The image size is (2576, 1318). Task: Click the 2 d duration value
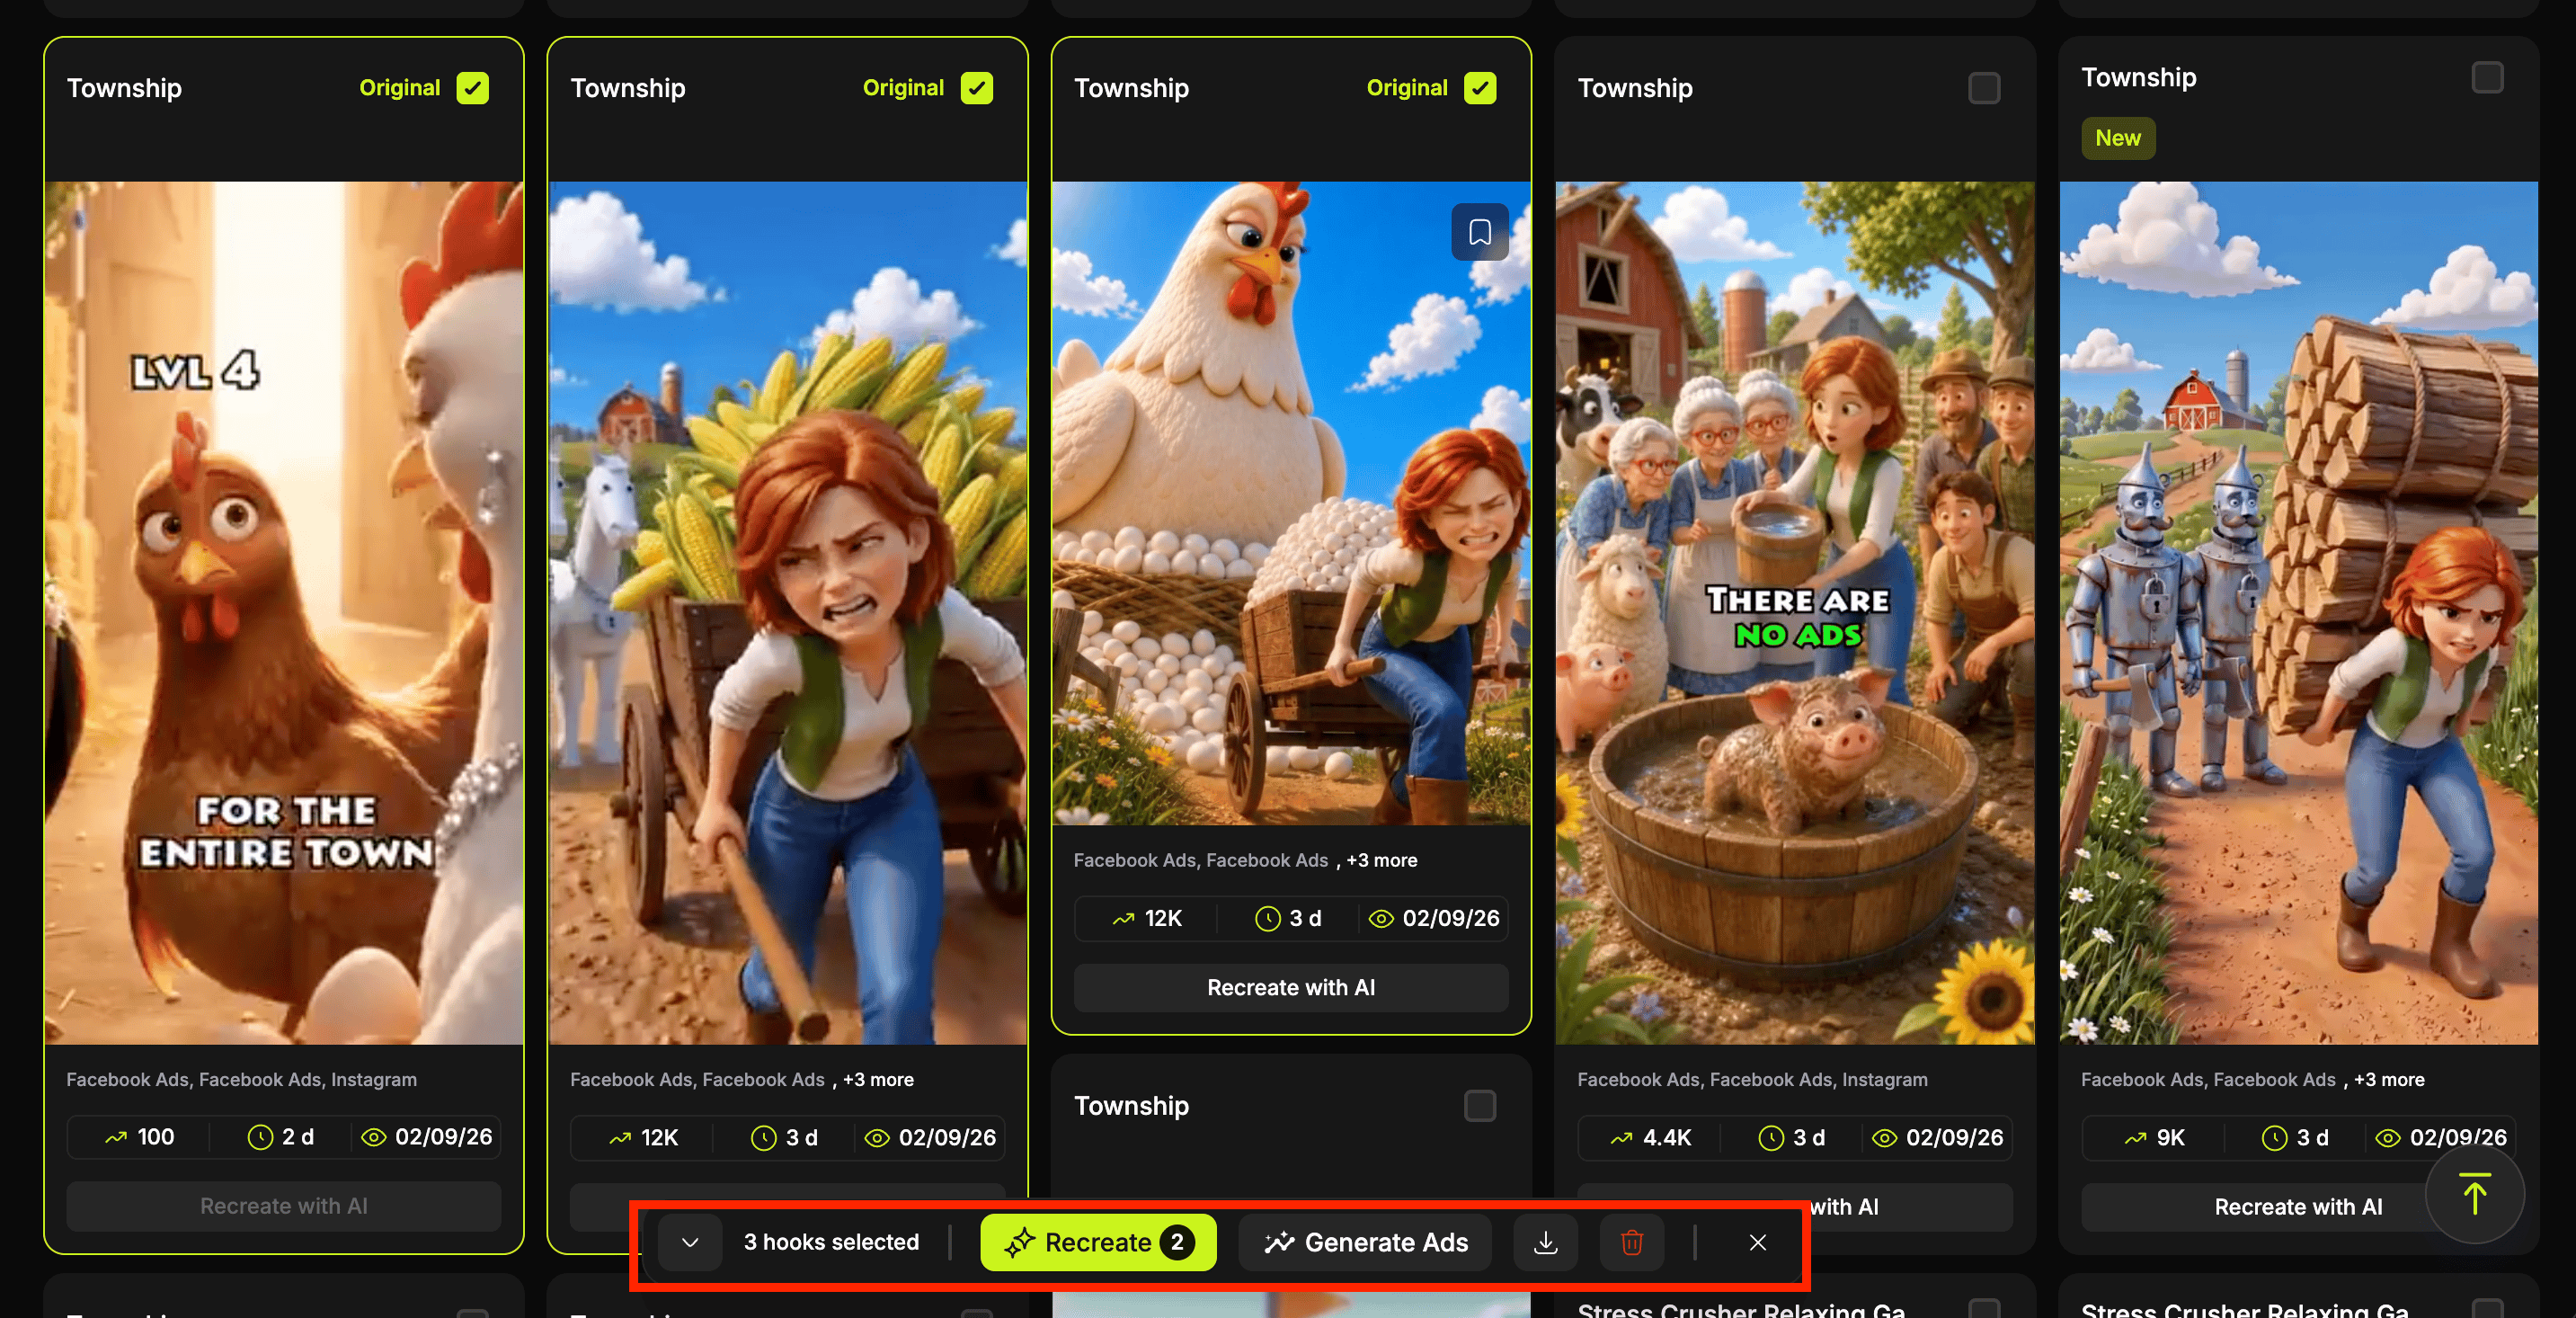point(298,1137)
